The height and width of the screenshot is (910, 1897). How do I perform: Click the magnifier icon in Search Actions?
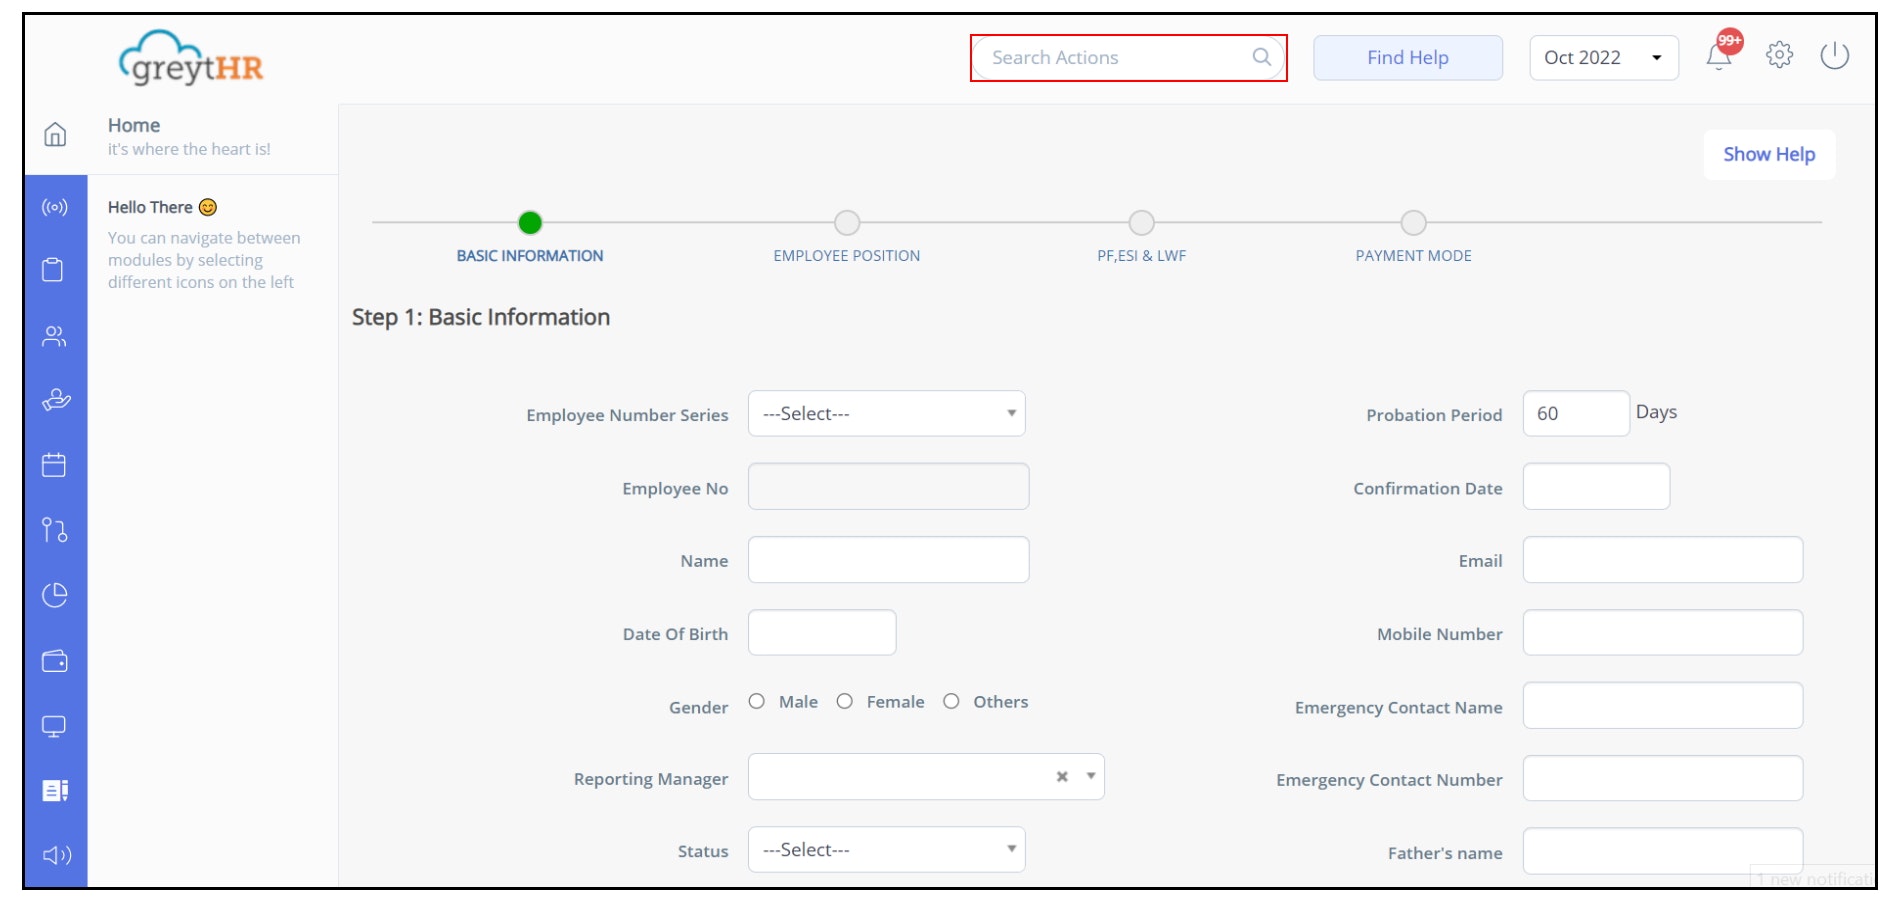(1262, 57)
